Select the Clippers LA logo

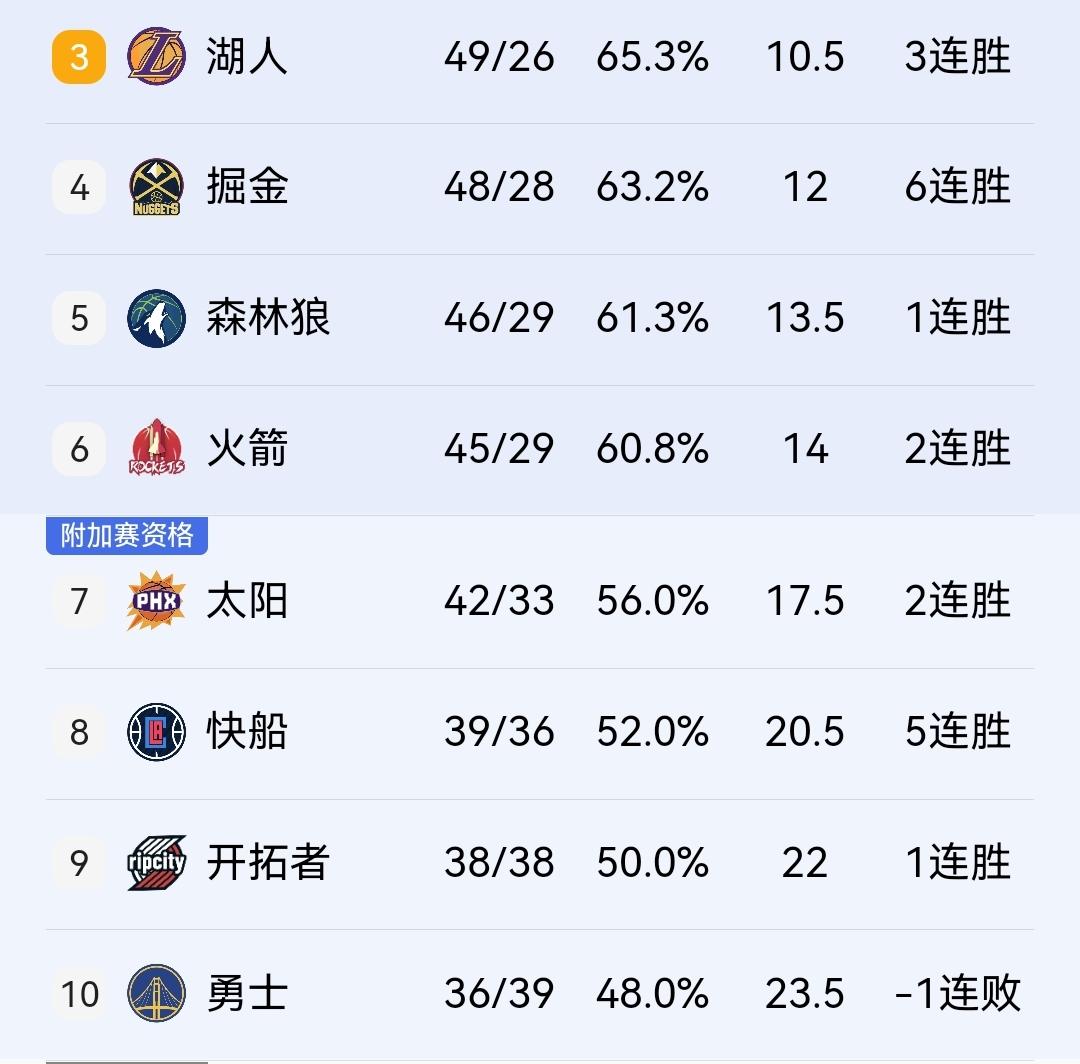tap(155, 732)
